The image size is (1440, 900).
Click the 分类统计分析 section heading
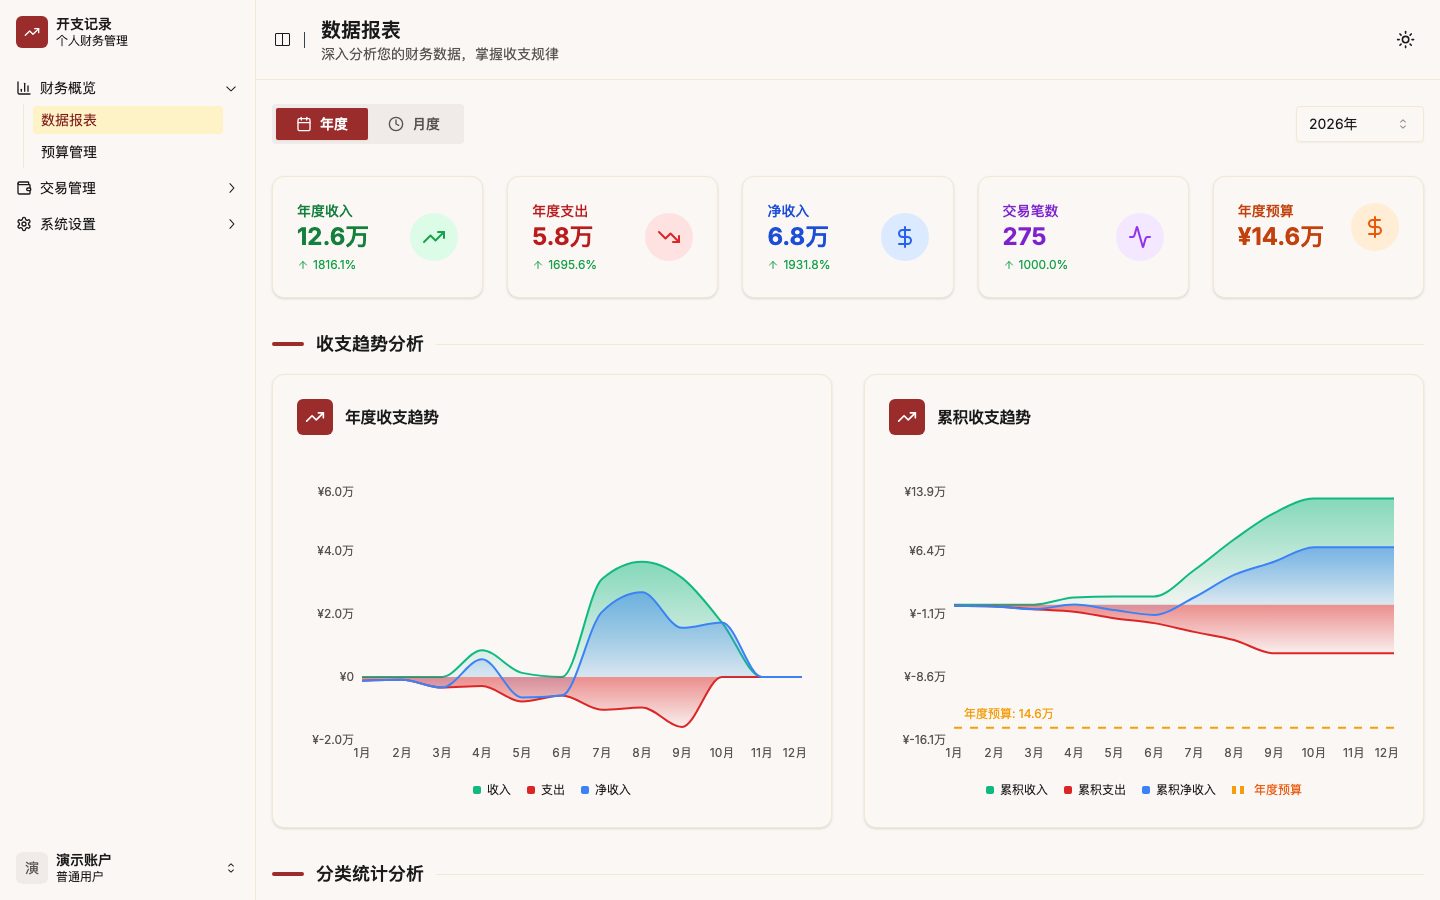click(x=370, y=874)
